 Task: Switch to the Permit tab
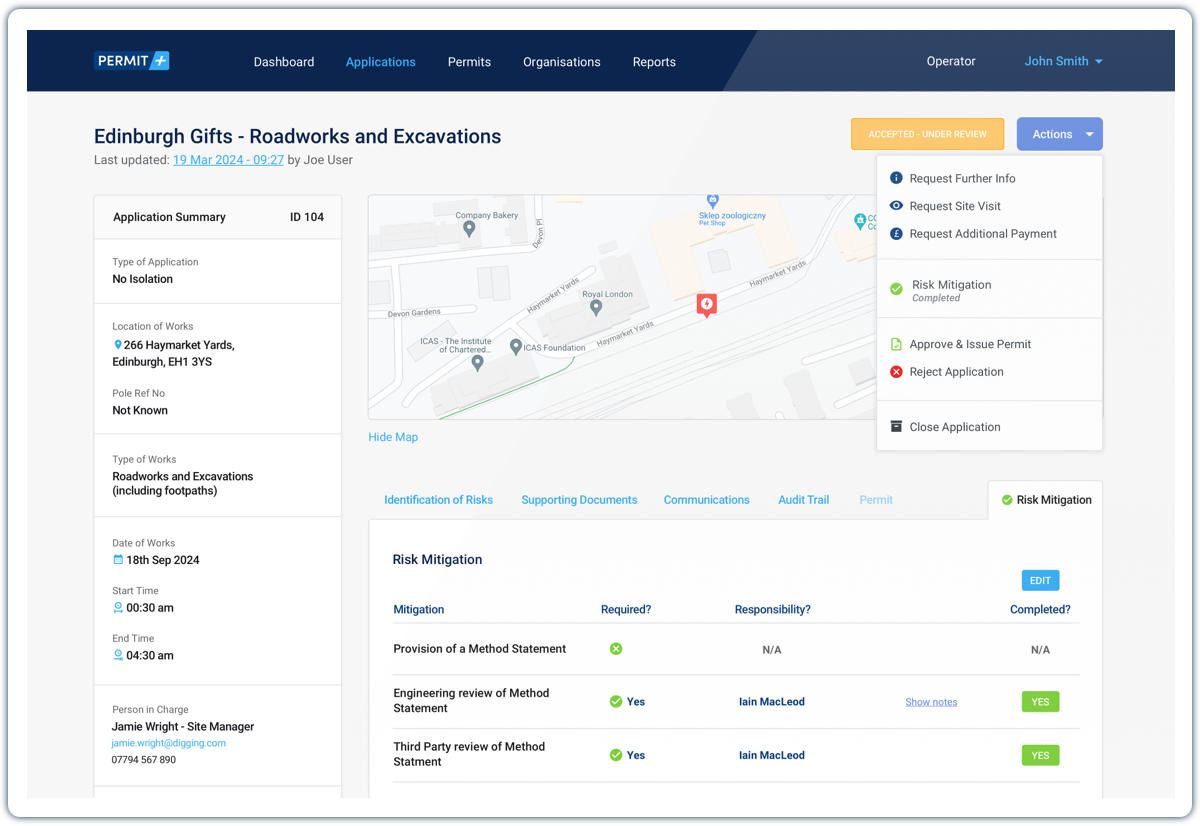[876, 500]
